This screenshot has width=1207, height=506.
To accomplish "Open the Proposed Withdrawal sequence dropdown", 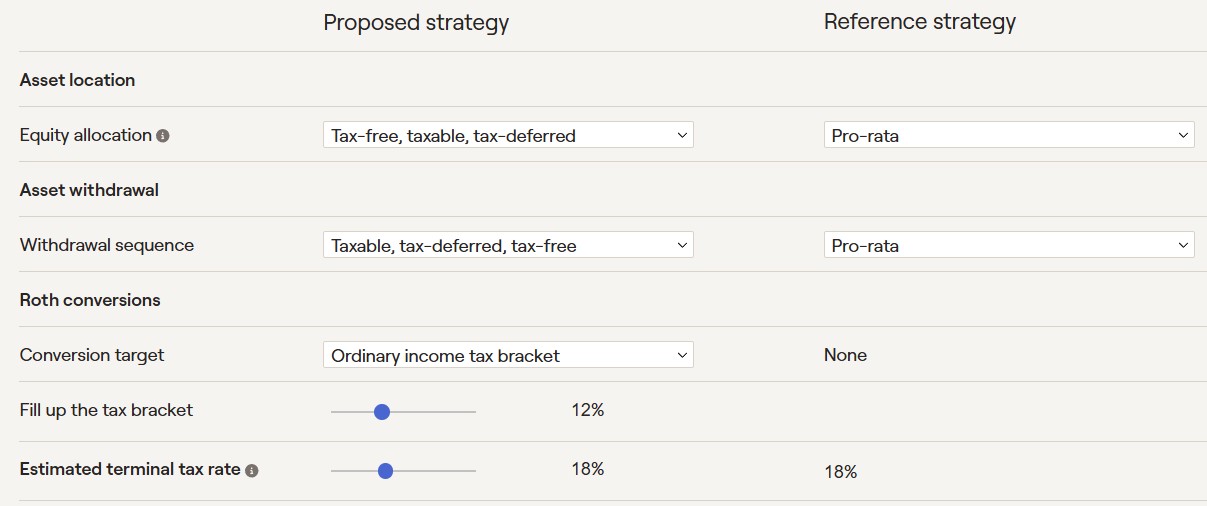I will click(508, 245).
